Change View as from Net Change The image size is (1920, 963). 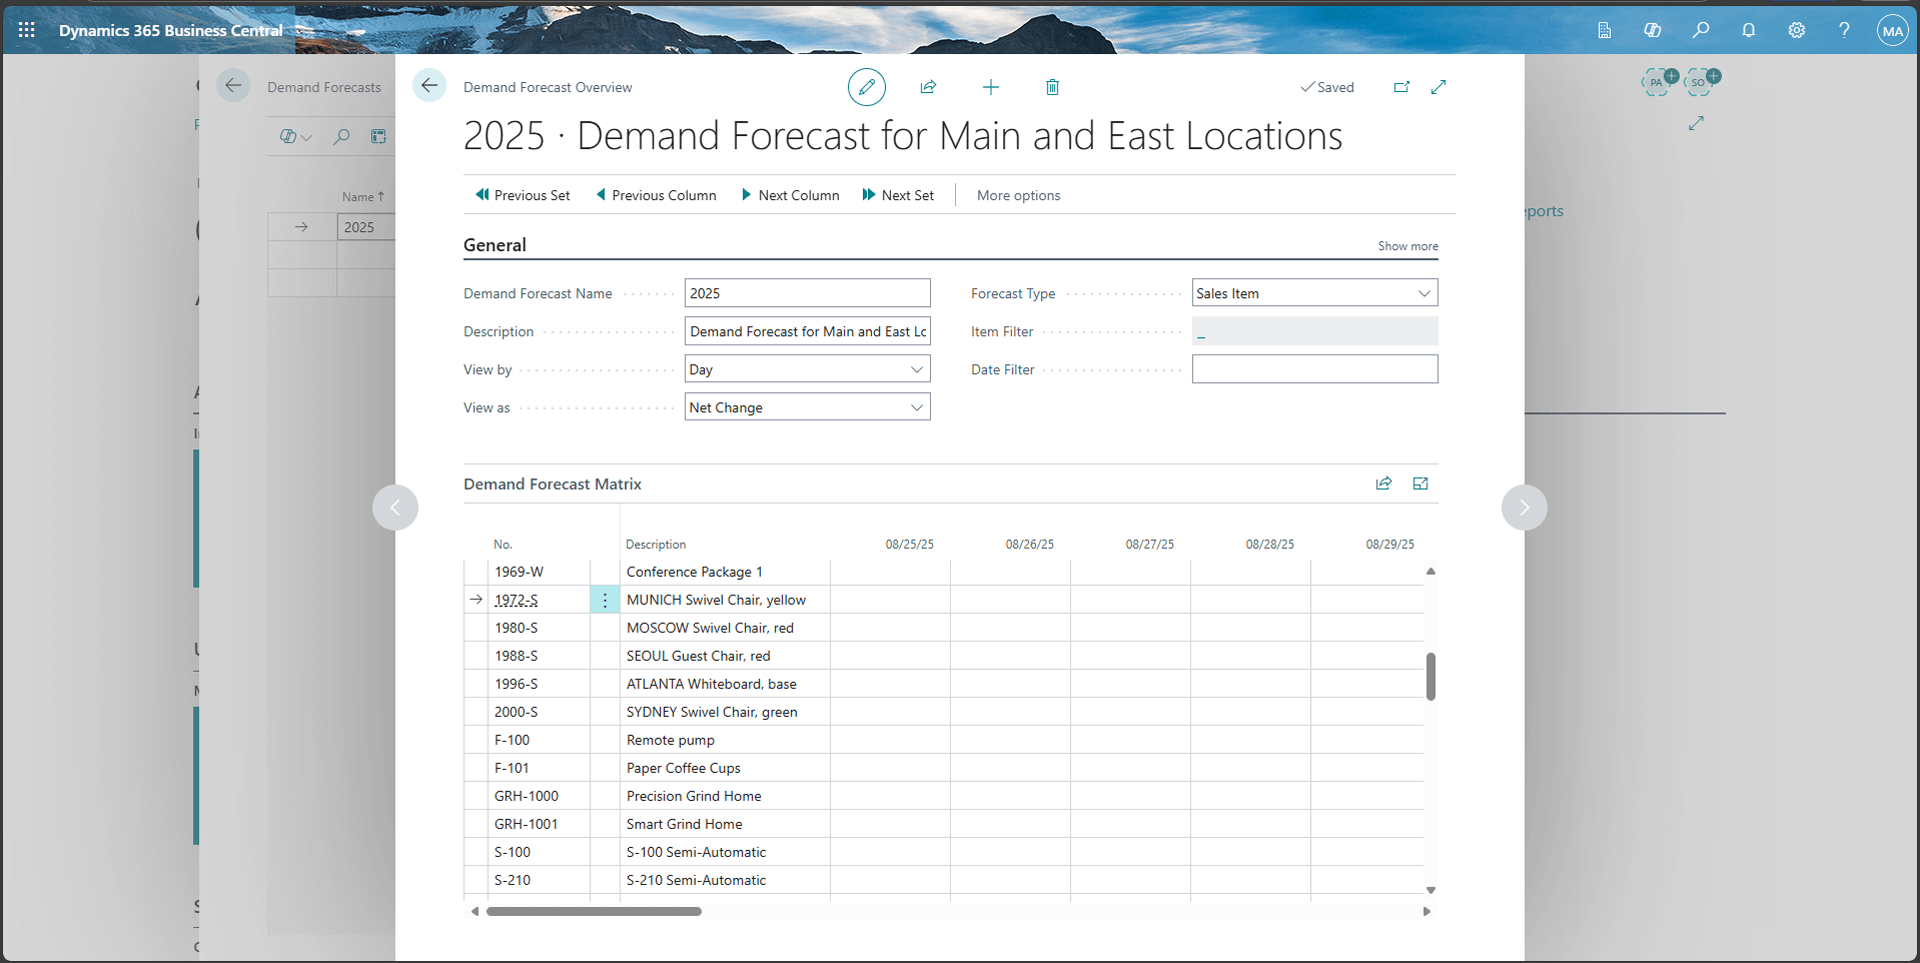tap(916, 406)
